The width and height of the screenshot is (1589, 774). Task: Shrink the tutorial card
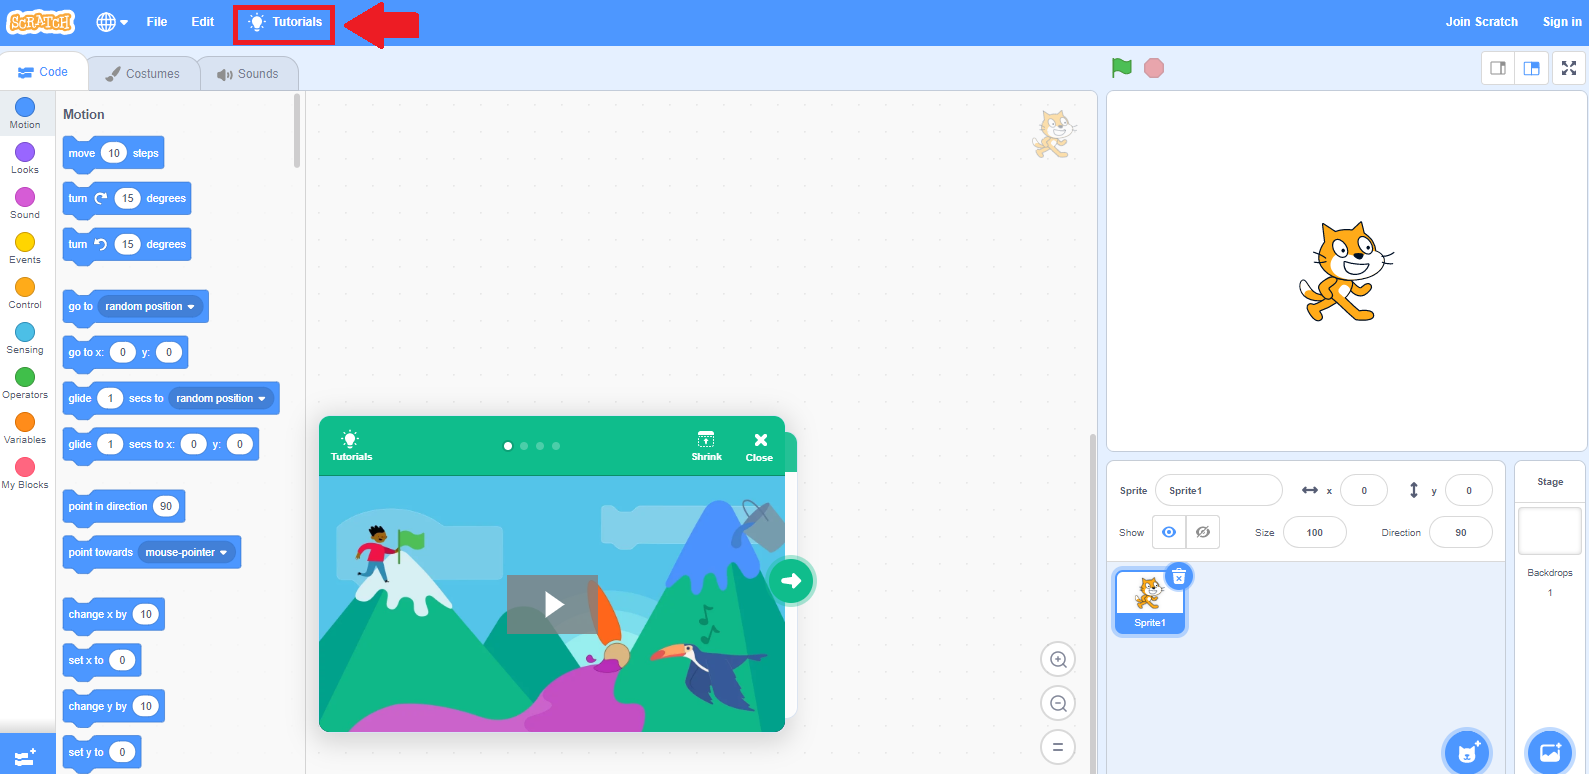pos(706,446)
